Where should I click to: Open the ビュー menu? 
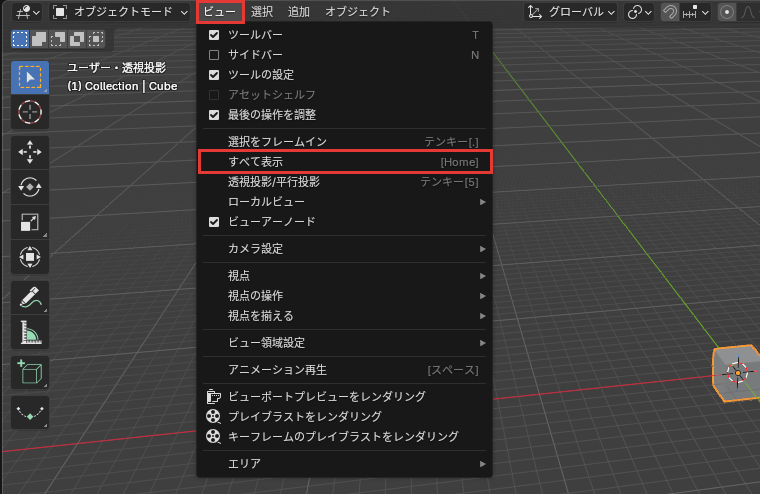[220, 12]
